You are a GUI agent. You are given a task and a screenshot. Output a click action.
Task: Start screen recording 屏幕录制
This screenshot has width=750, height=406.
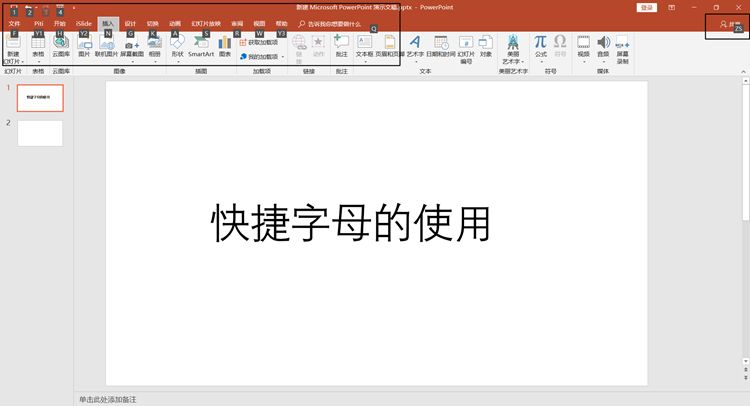click(622, 49)
